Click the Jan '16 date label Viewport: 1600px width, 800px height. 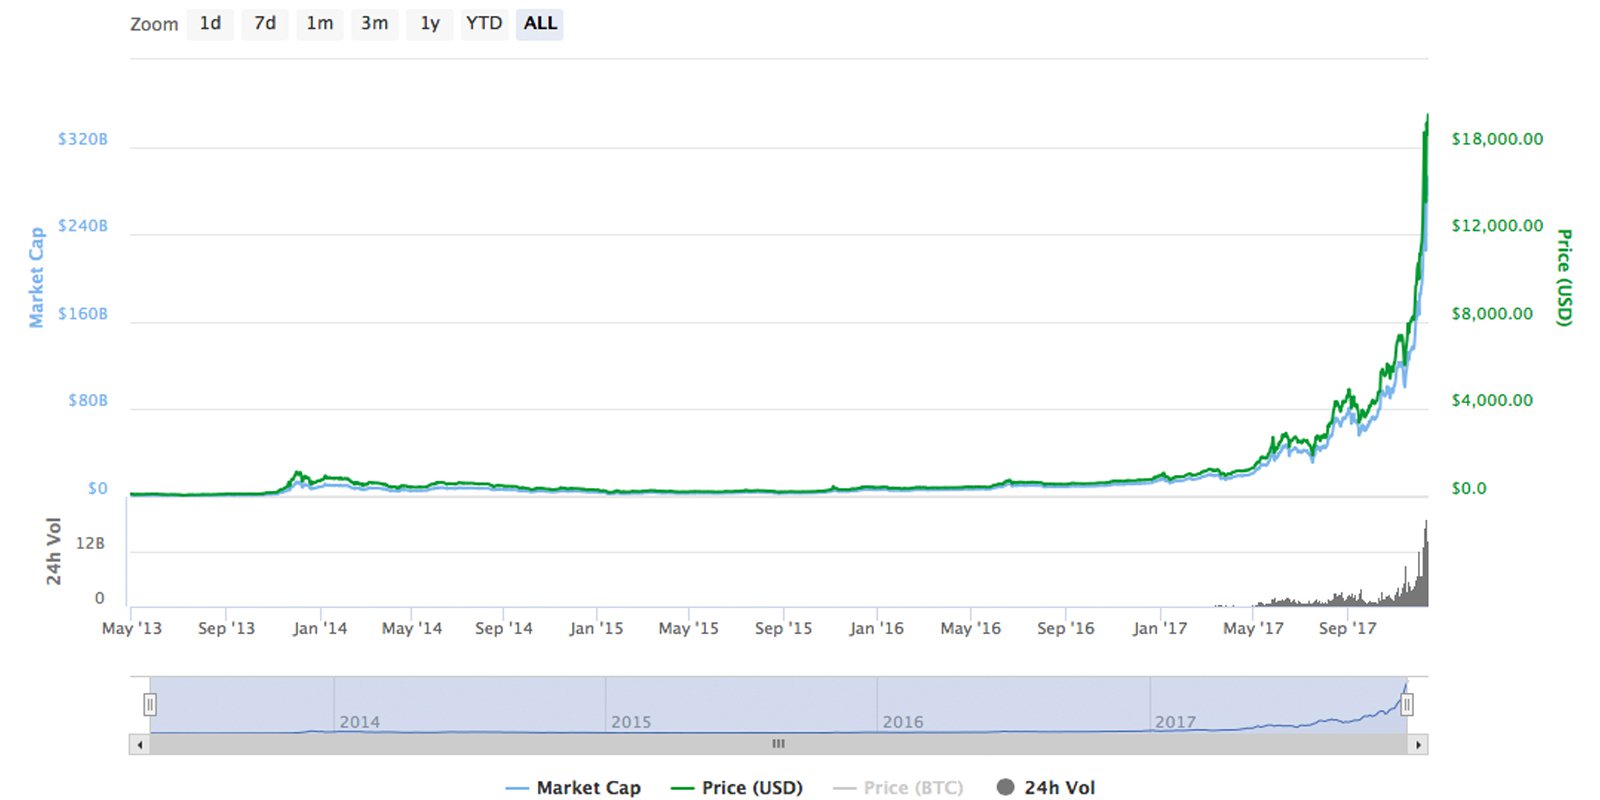877,629
